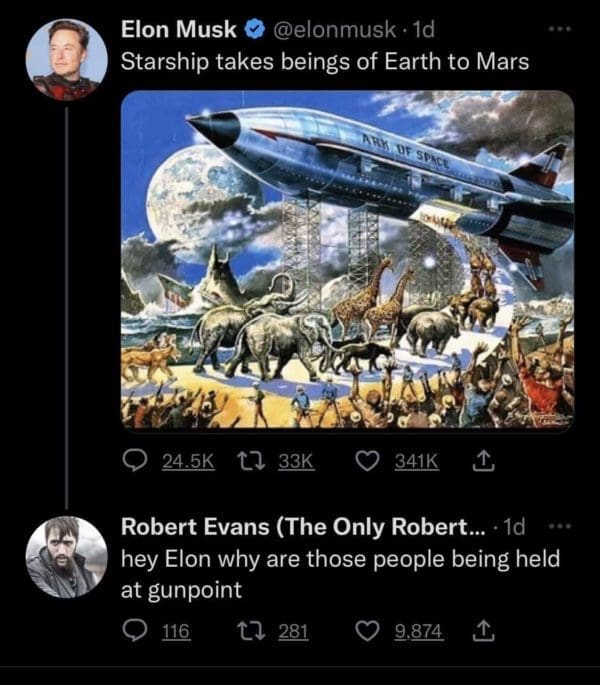Image resolution: width=600 pixels, height=685 pixels.
Task: Open the reply author's profile picture
Action: (66, 557)
